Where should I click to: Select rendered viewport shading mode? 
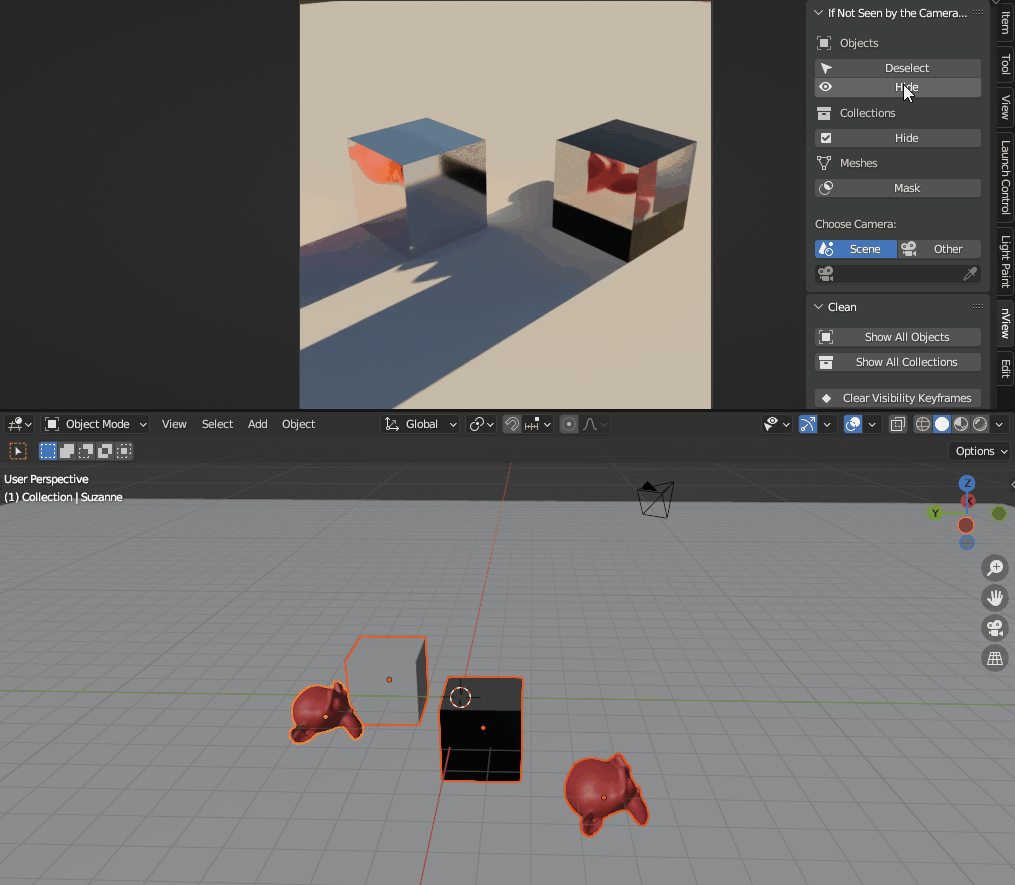pyautogui.click(x=980, y=424)
